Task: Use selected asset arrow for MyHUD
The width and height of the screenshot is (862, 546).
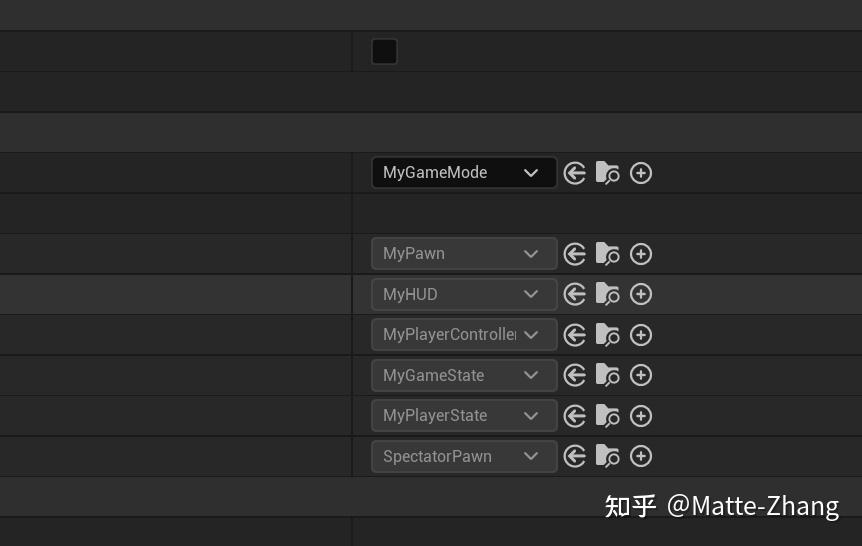Action: point(574,294)
